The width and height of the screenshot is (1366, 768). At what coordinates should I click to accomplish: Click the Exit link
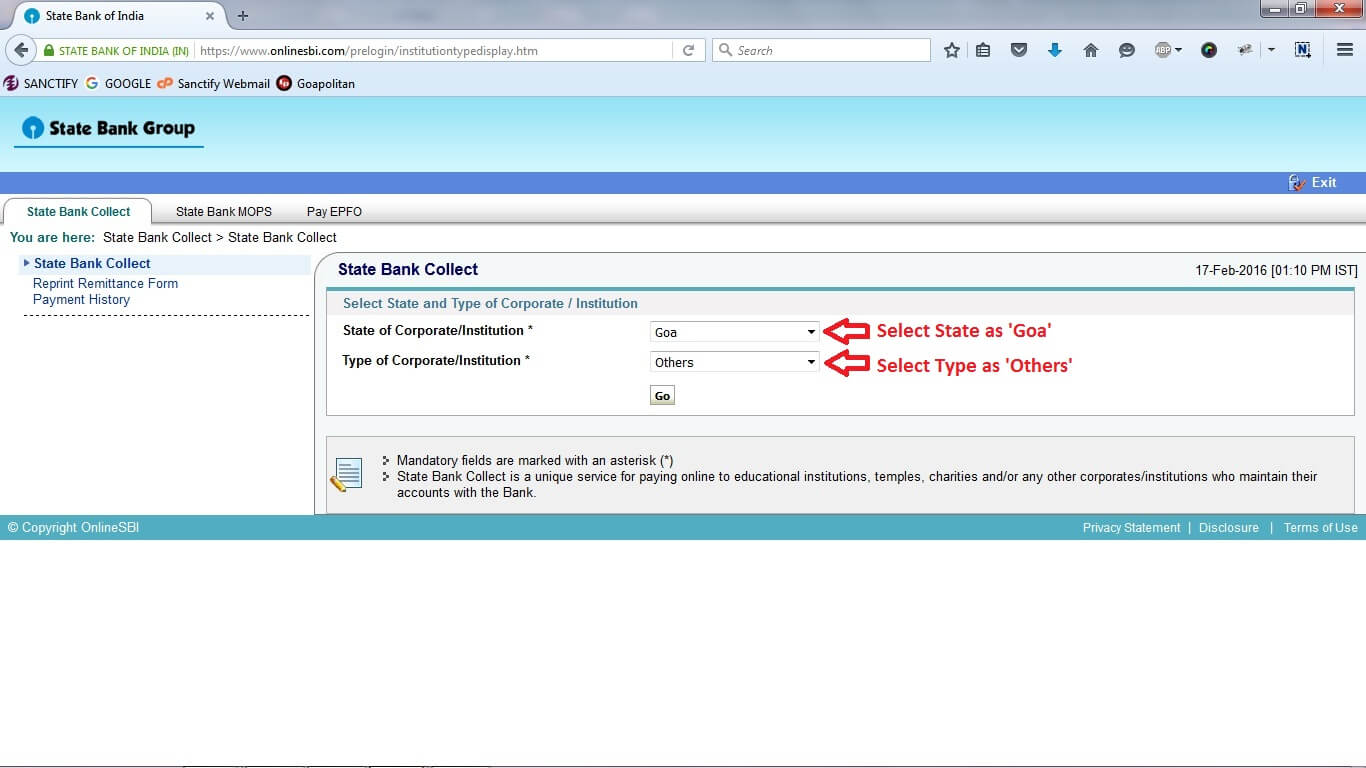click(x=1313, y=182)
